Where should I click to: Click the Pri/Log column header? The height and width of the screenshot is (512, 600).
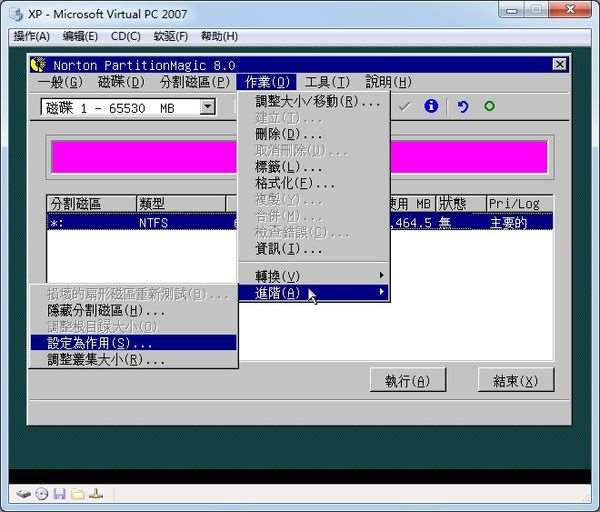pos(519,204)
